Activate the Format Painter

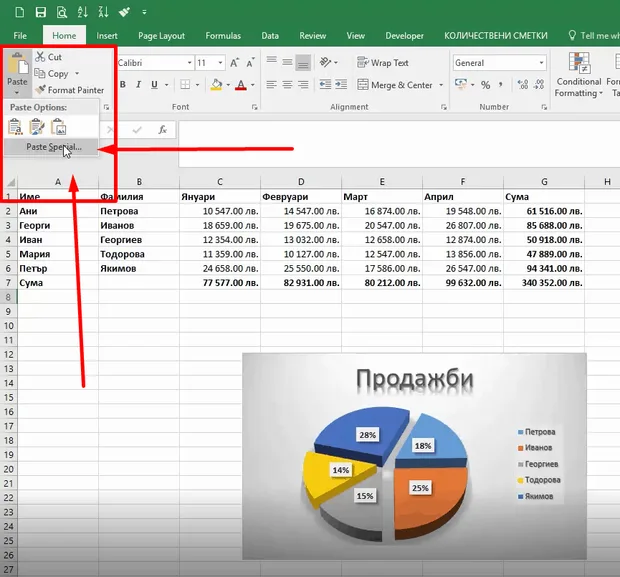click(69, 90)
